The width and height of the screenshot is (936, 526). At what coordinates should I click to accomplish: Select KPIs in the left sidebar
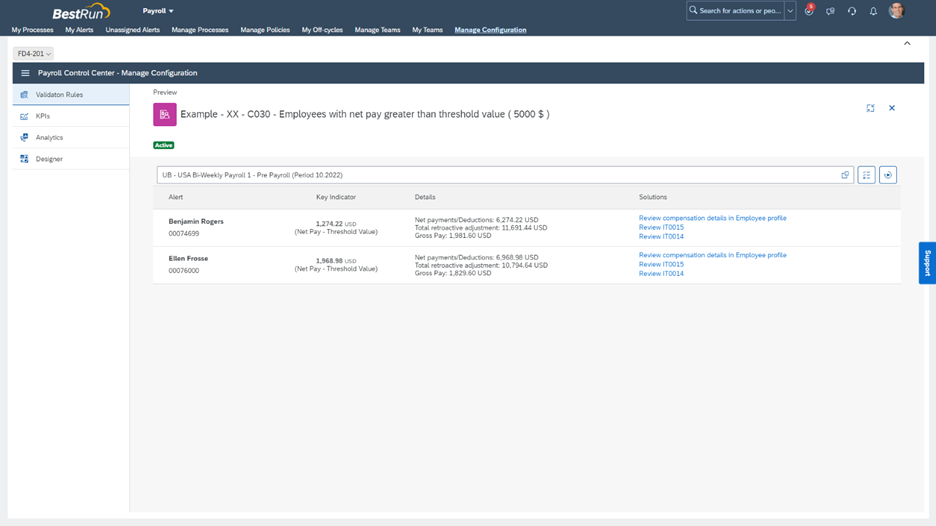coord(43,116)
